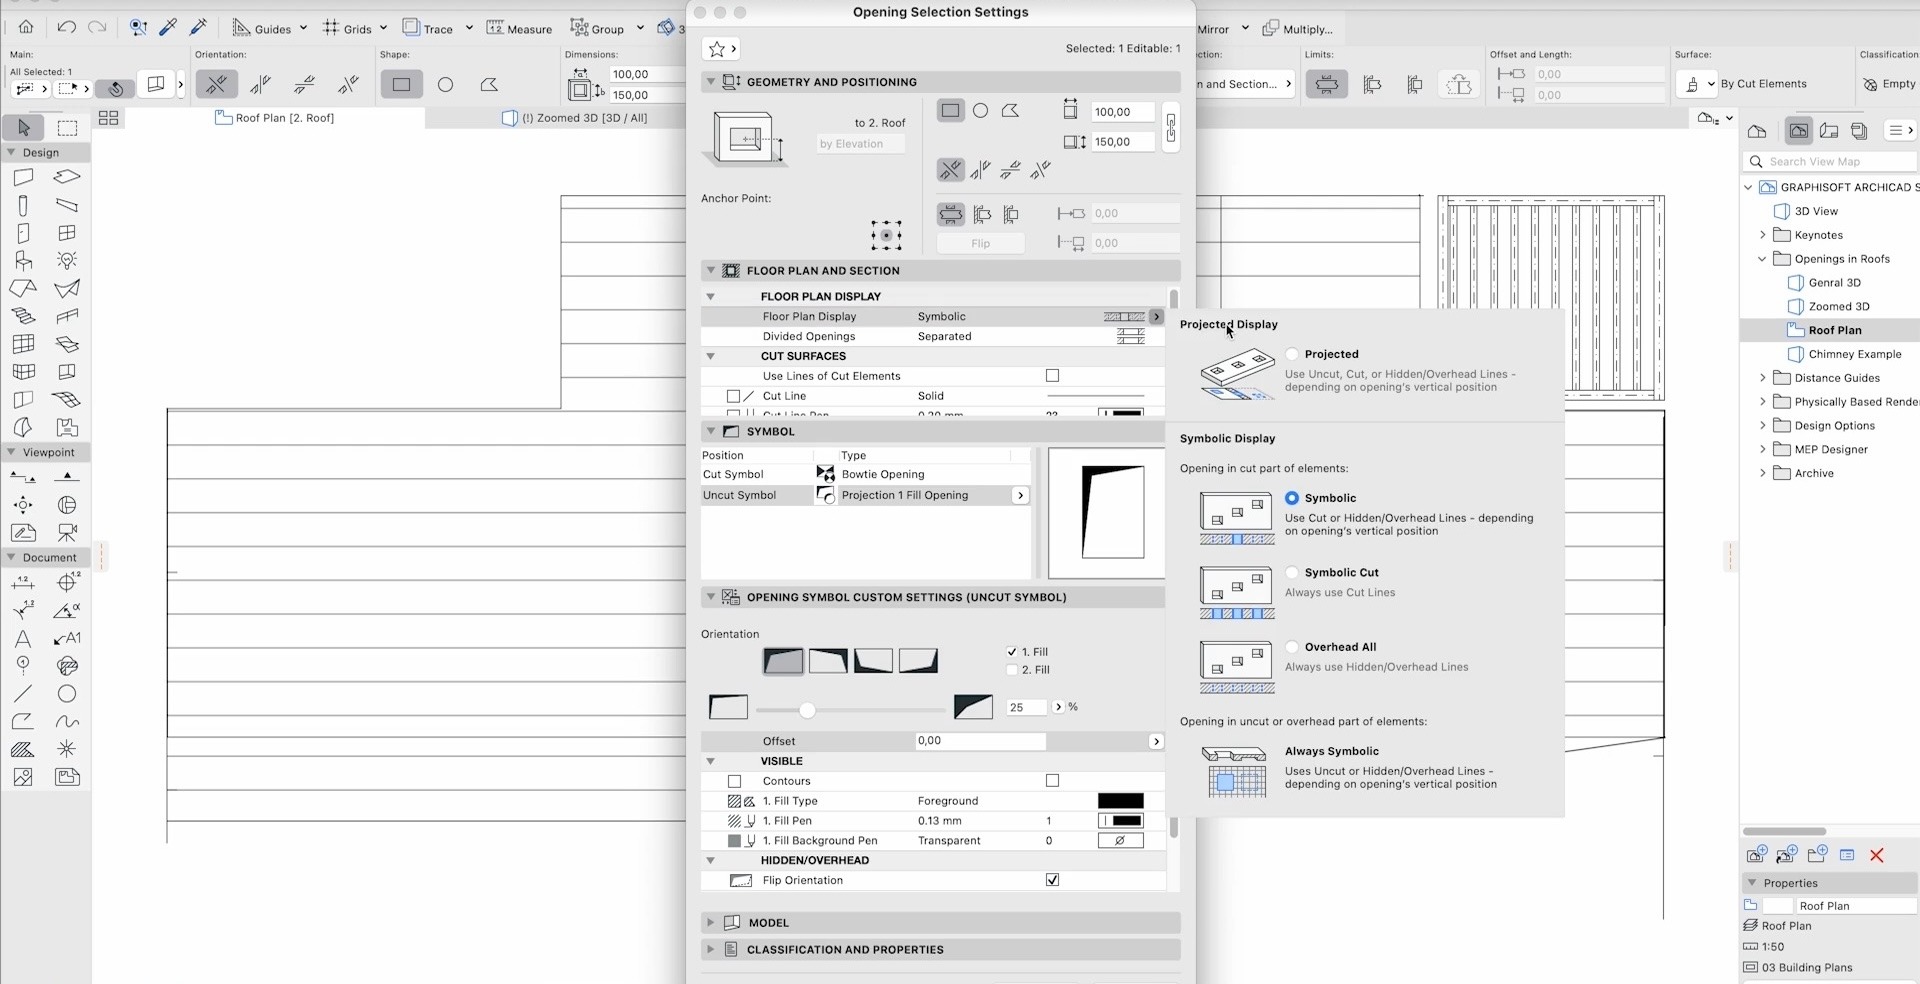Click rectangle shape icon in Info Box
This screenshot has height=984, width=1920.
click(x=401, y=85)
